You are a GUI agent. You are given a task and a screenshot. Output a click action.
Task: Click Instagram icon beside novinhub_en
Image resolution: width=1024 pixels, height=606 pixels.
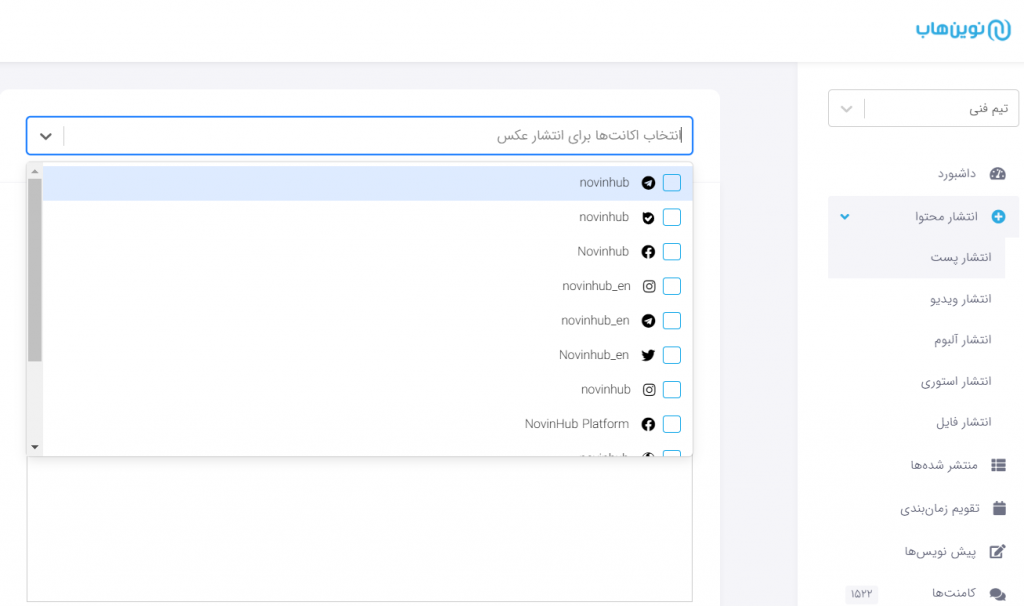coord(648,287)
